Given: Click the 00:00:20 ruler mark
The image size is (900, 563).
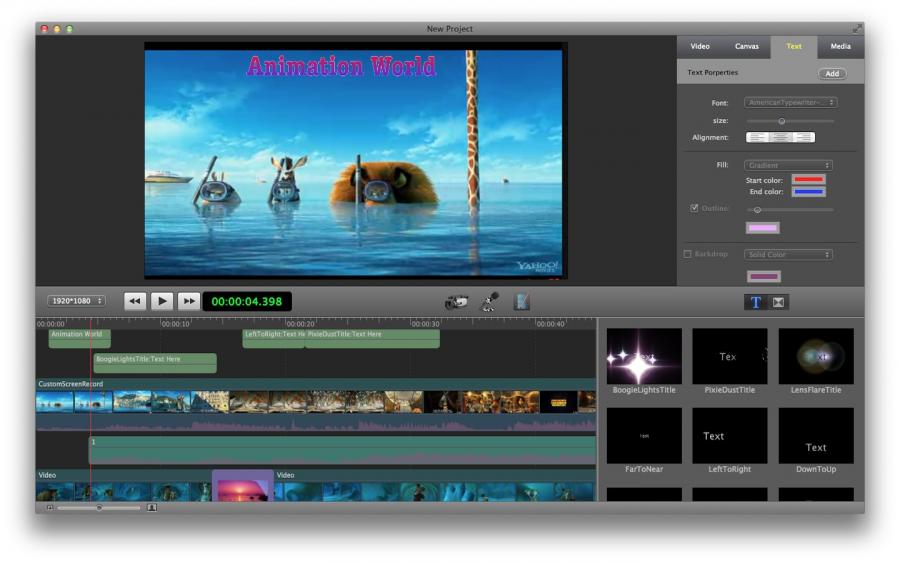Looking at the screenshot, I should (300, 324).
